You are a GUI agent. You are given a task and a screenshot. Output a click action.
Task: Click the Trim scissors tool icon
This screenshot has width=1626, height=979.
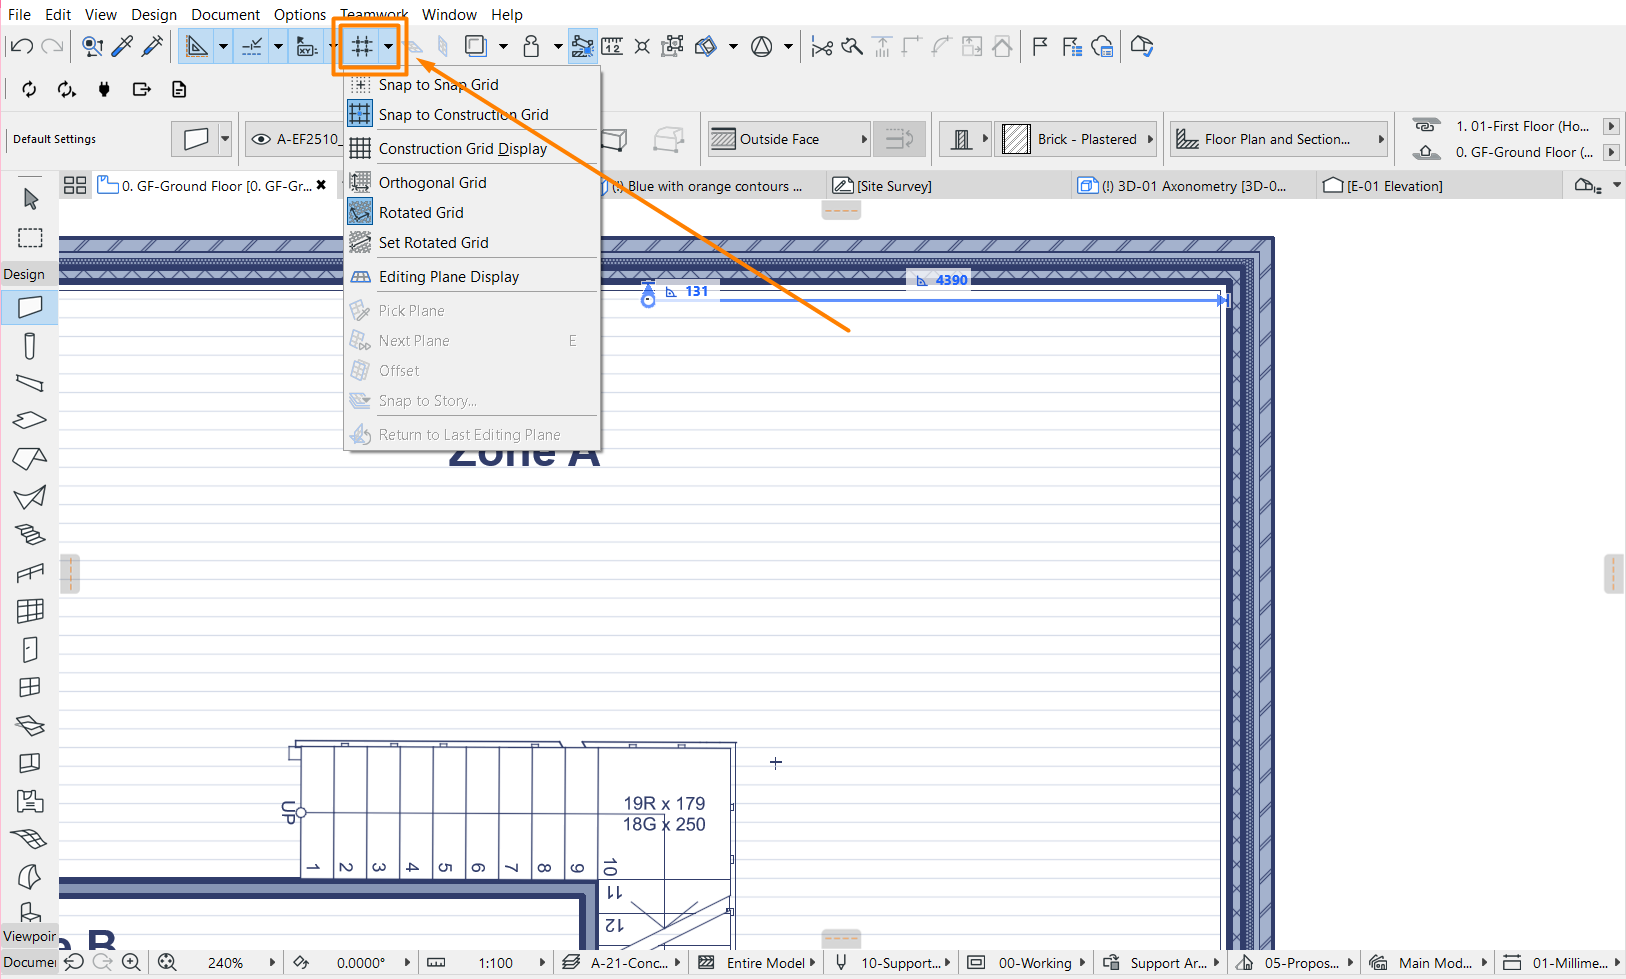pyautogui.click(x=822, y=46)
